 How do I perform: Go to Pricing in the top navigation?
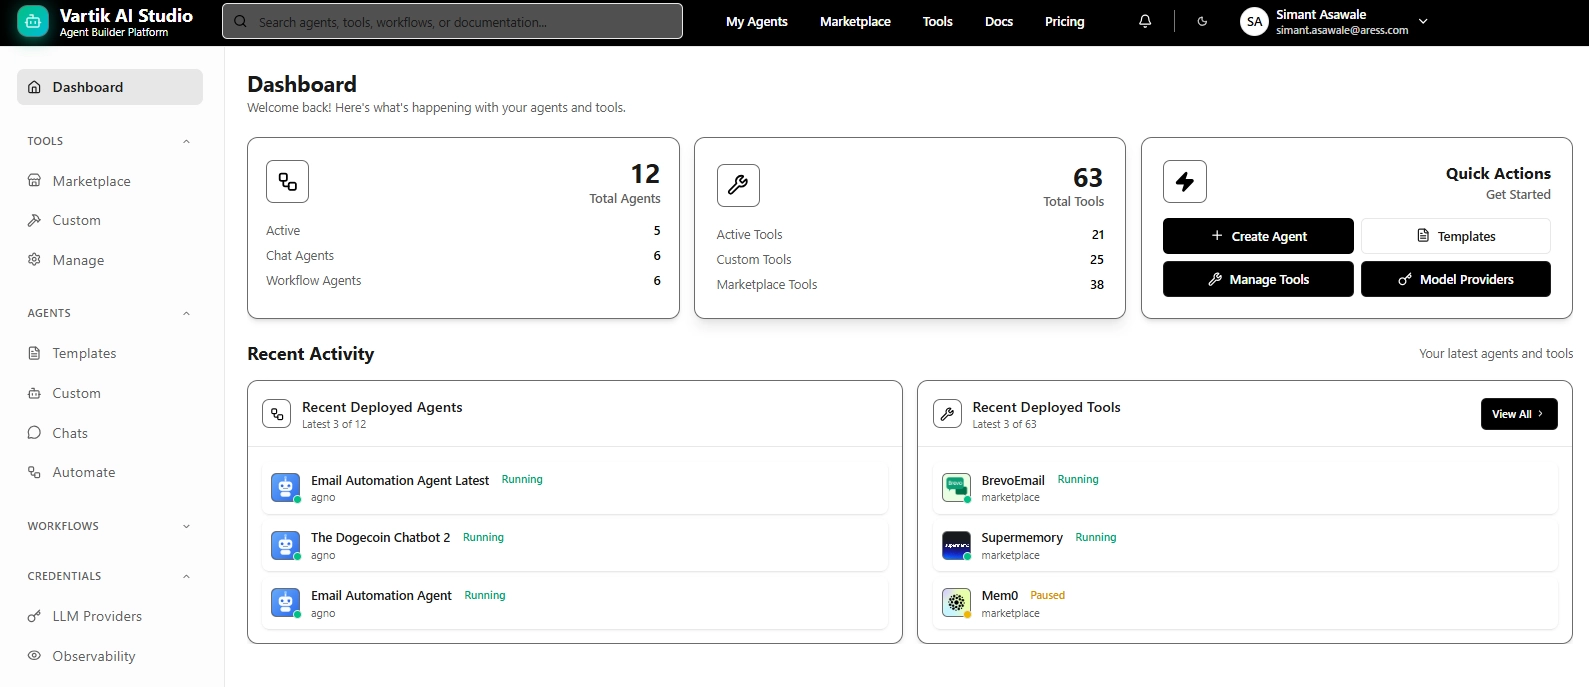pos(1064,21)
